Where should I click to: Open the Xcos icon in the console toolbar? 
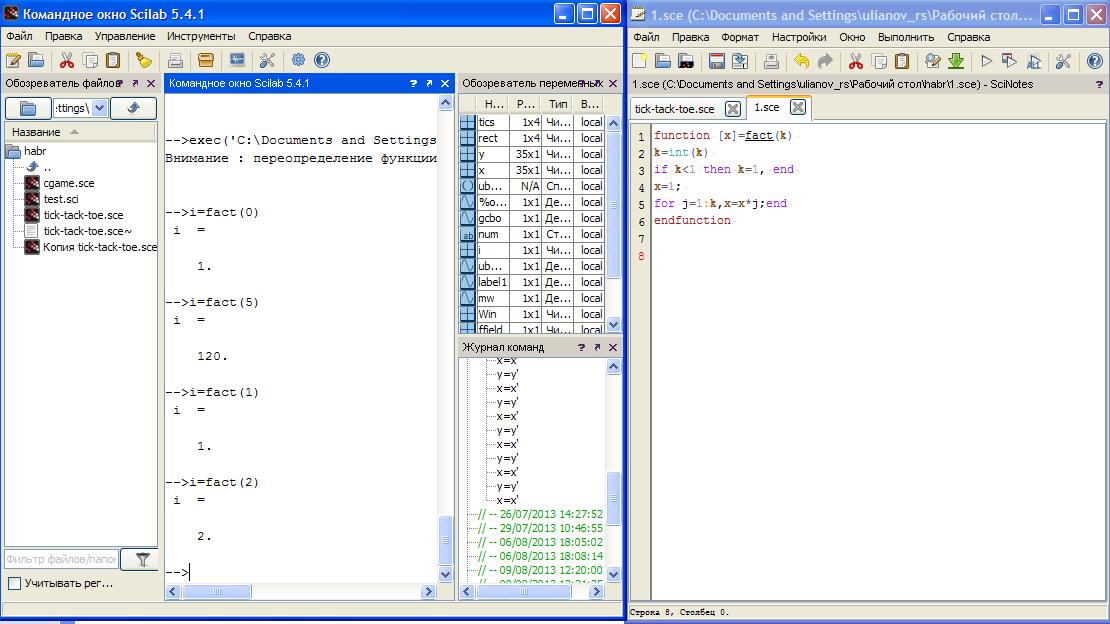(x=236, y=60)
